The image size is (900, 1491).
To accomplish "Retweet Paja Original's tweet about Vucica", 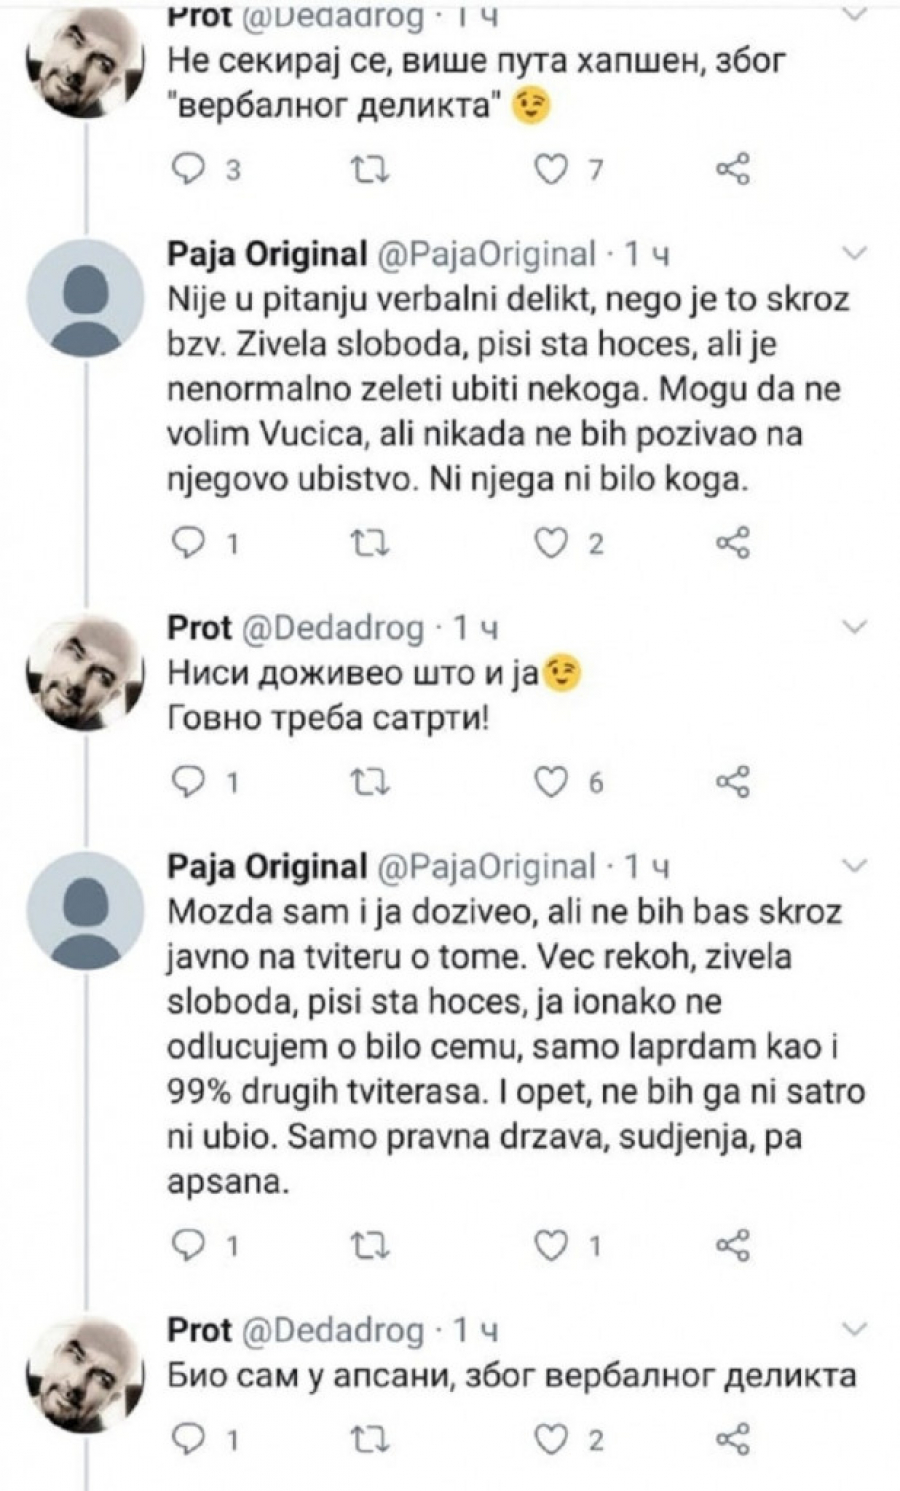I will click(x=372, y=544).
